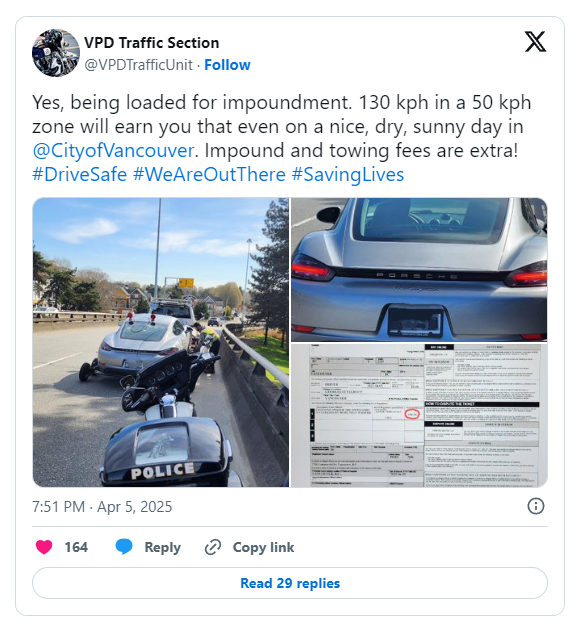Follow the VPDTrafficUnit account

click(227, 65)
